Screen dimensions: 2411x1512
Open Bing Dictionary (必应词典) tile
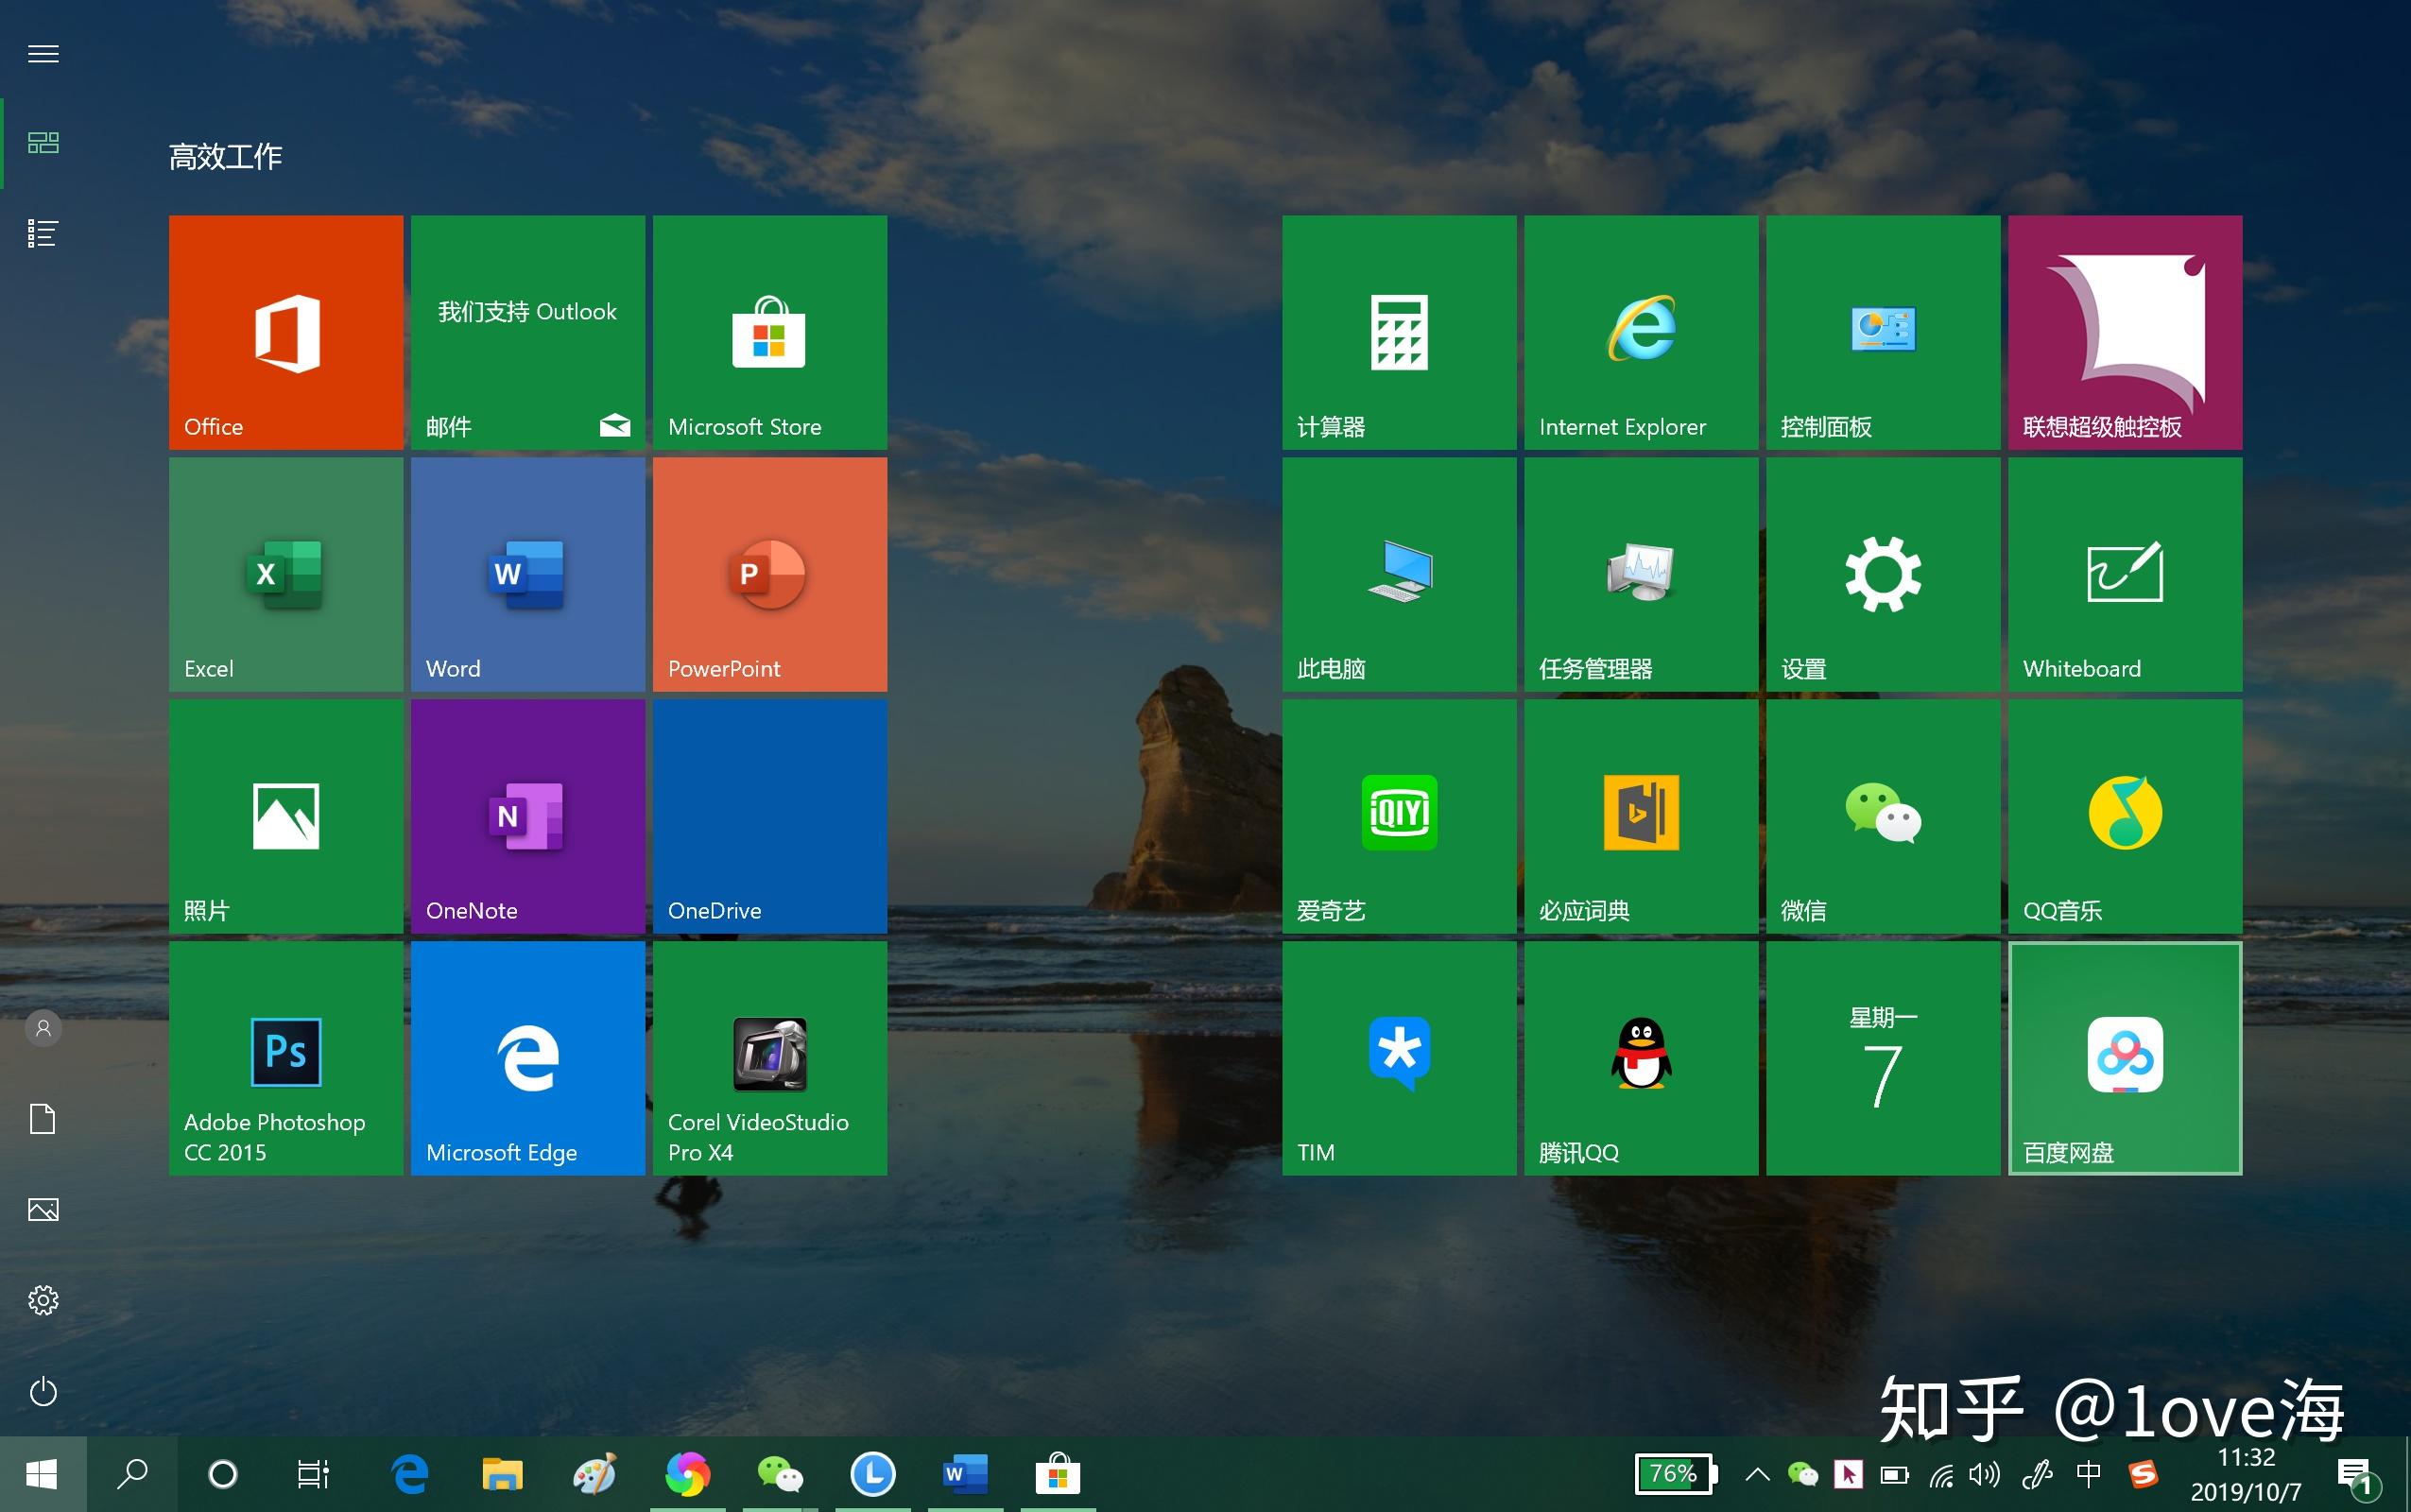pos(1641,816)
